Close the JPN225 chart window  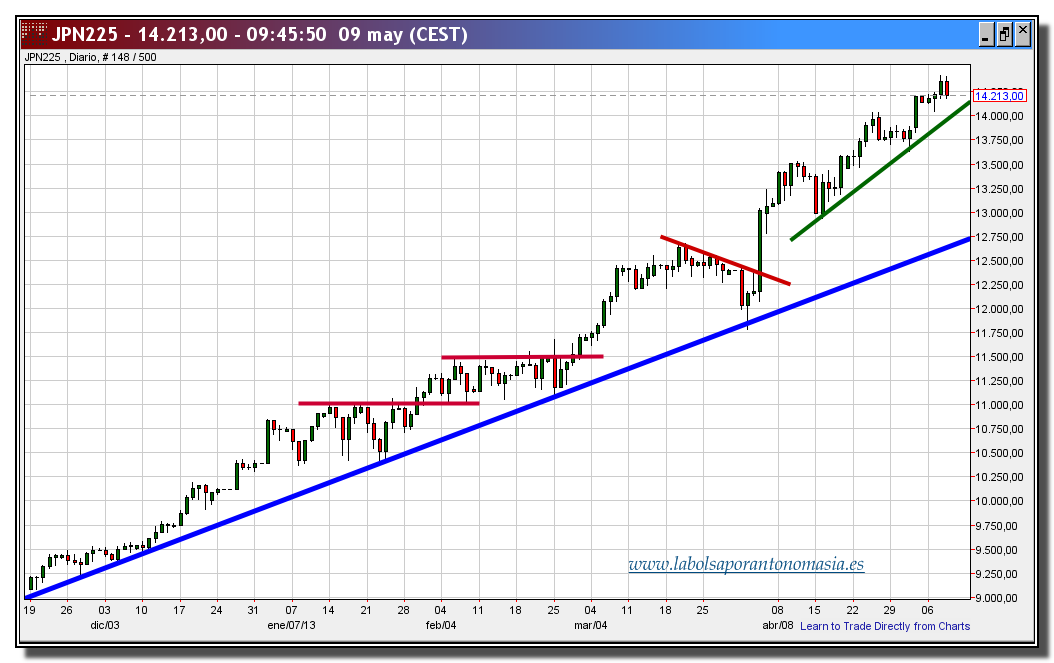[1022, 32]
